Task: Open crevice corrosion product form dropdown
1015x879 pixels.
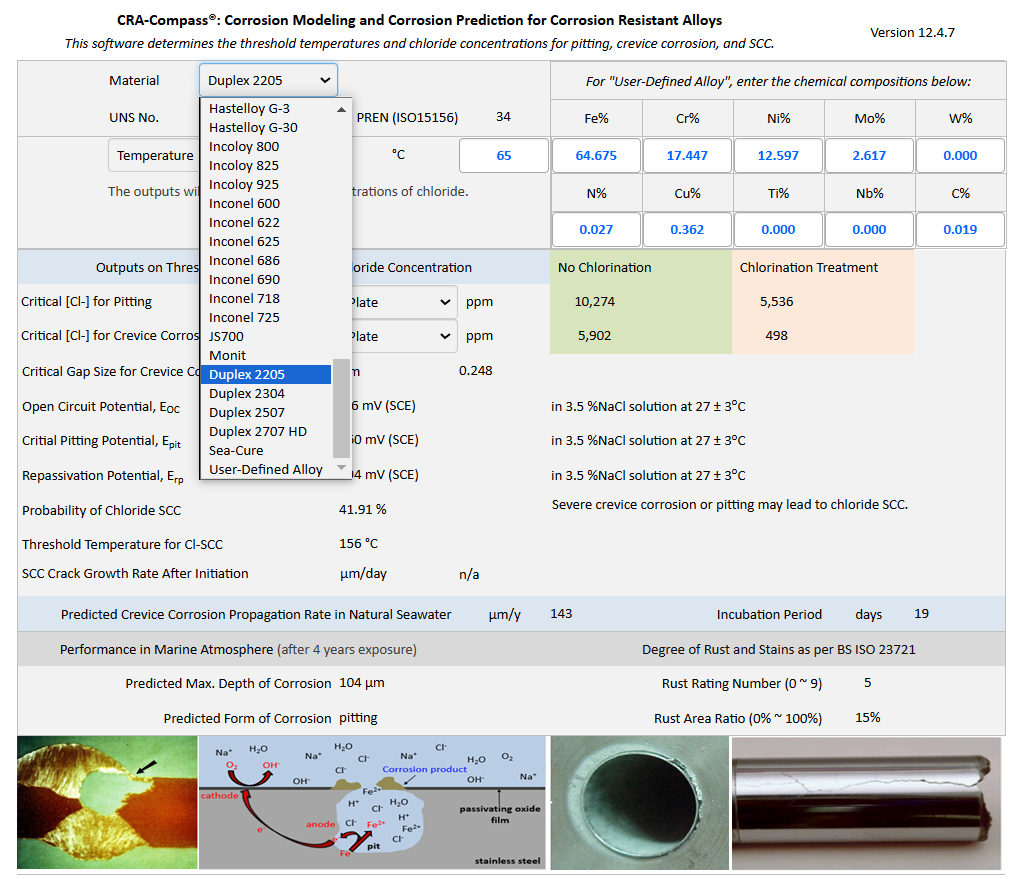Action: click(404, 336)
